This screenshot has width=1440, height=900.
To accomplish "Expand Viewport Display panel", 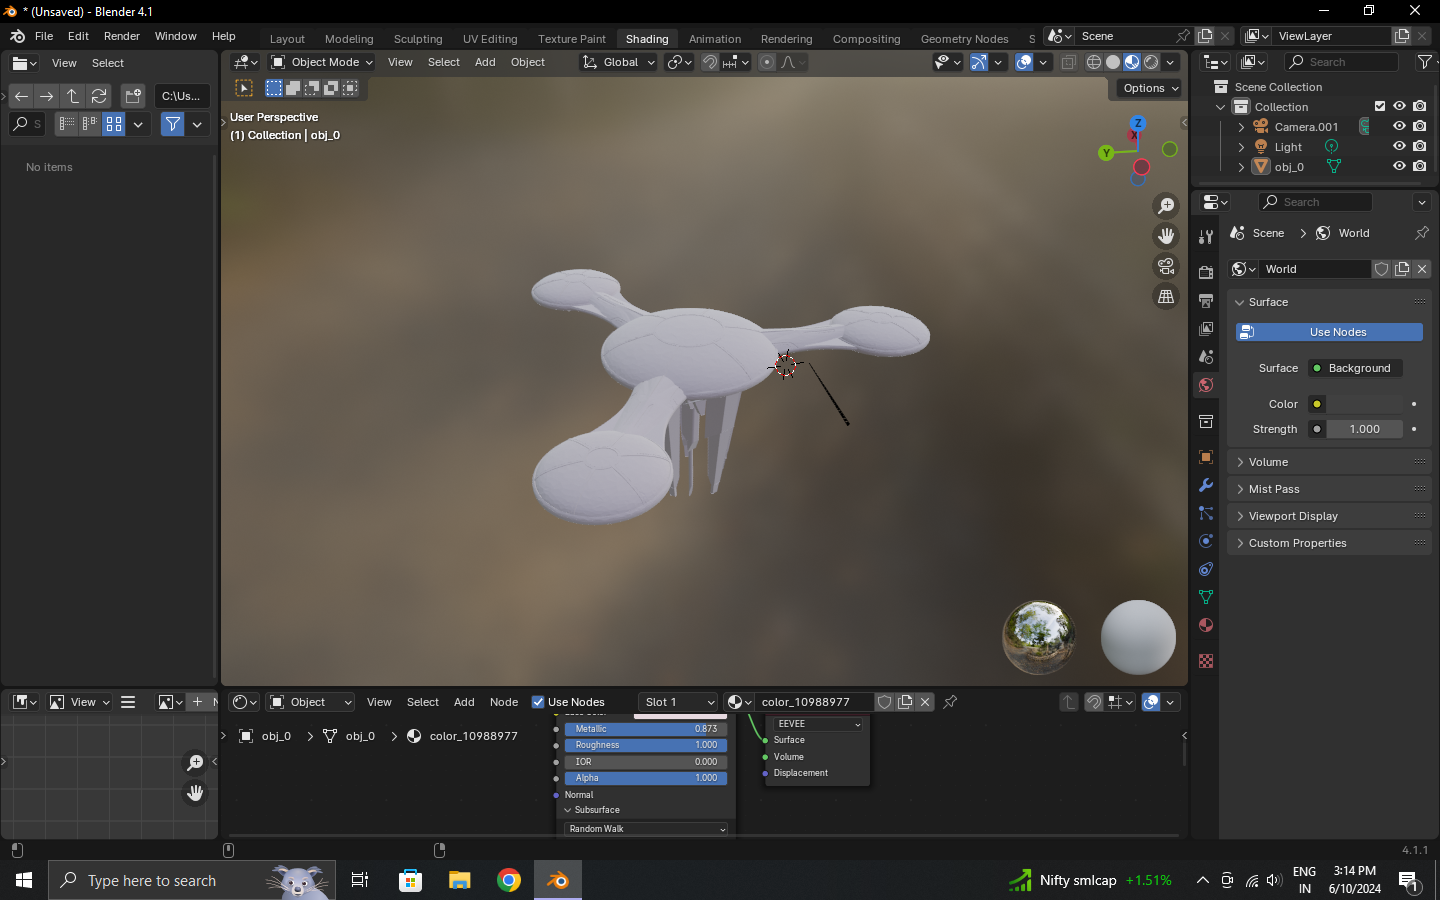I will [x=1329, y=516].
